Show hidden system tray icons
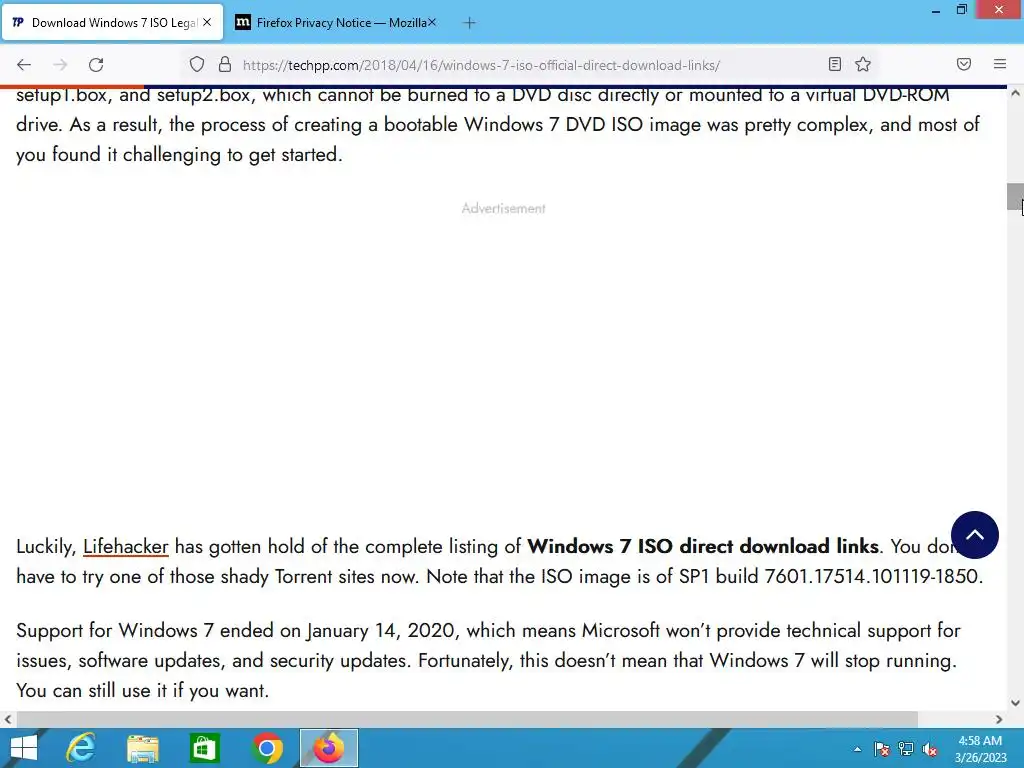The image size is (1024, 768). (857, 749)
